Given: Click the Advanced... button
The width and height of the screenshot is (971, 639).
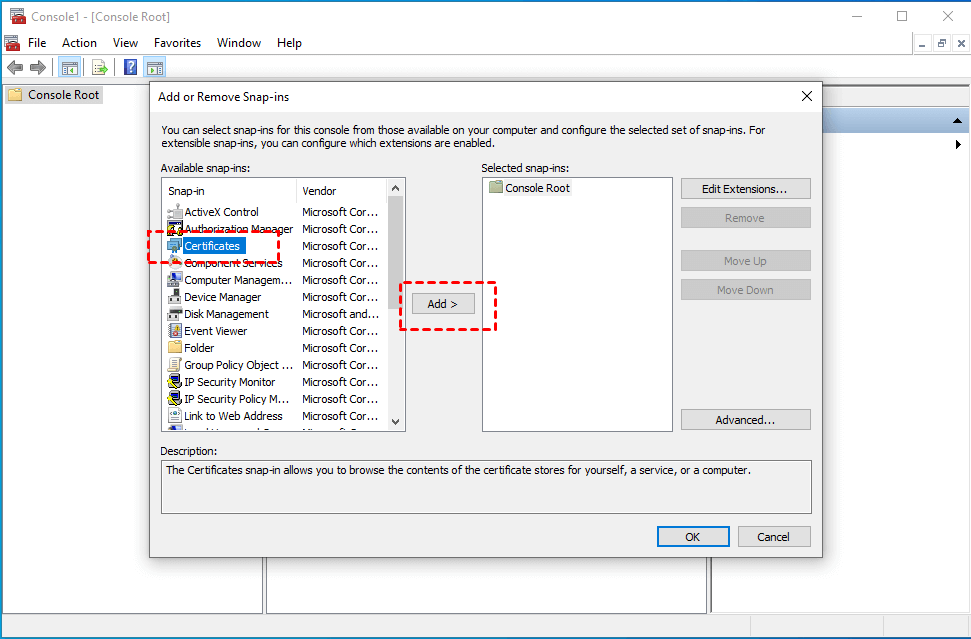Looking at the screenshot, I should [x=746, y=420].
